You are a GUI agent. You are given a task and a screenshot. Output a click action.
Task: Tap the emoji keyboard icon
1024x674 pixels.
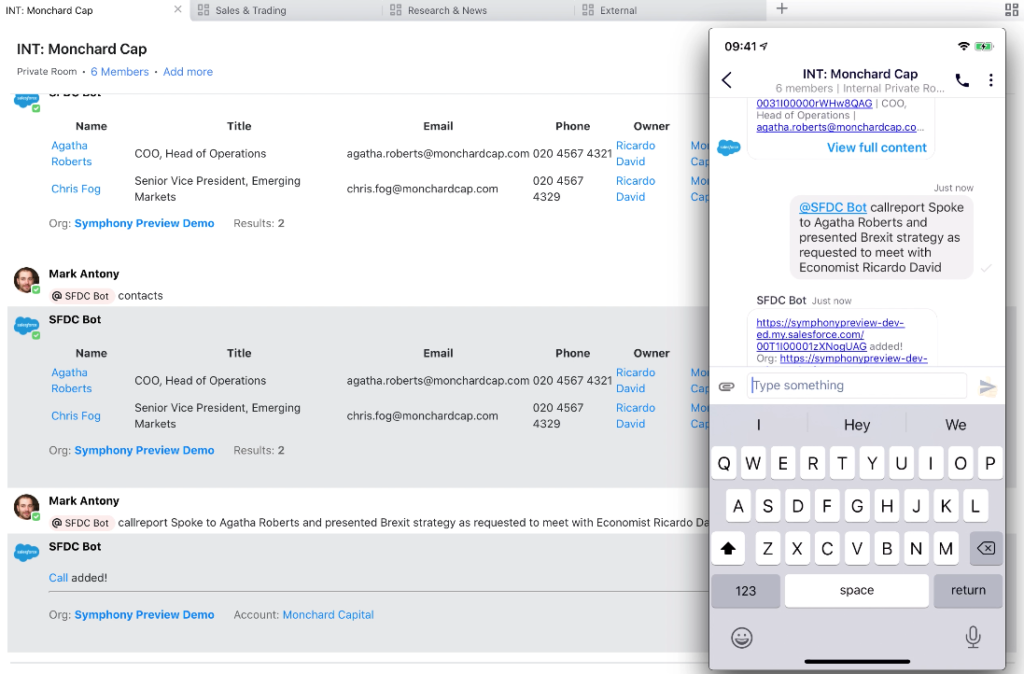741,637
